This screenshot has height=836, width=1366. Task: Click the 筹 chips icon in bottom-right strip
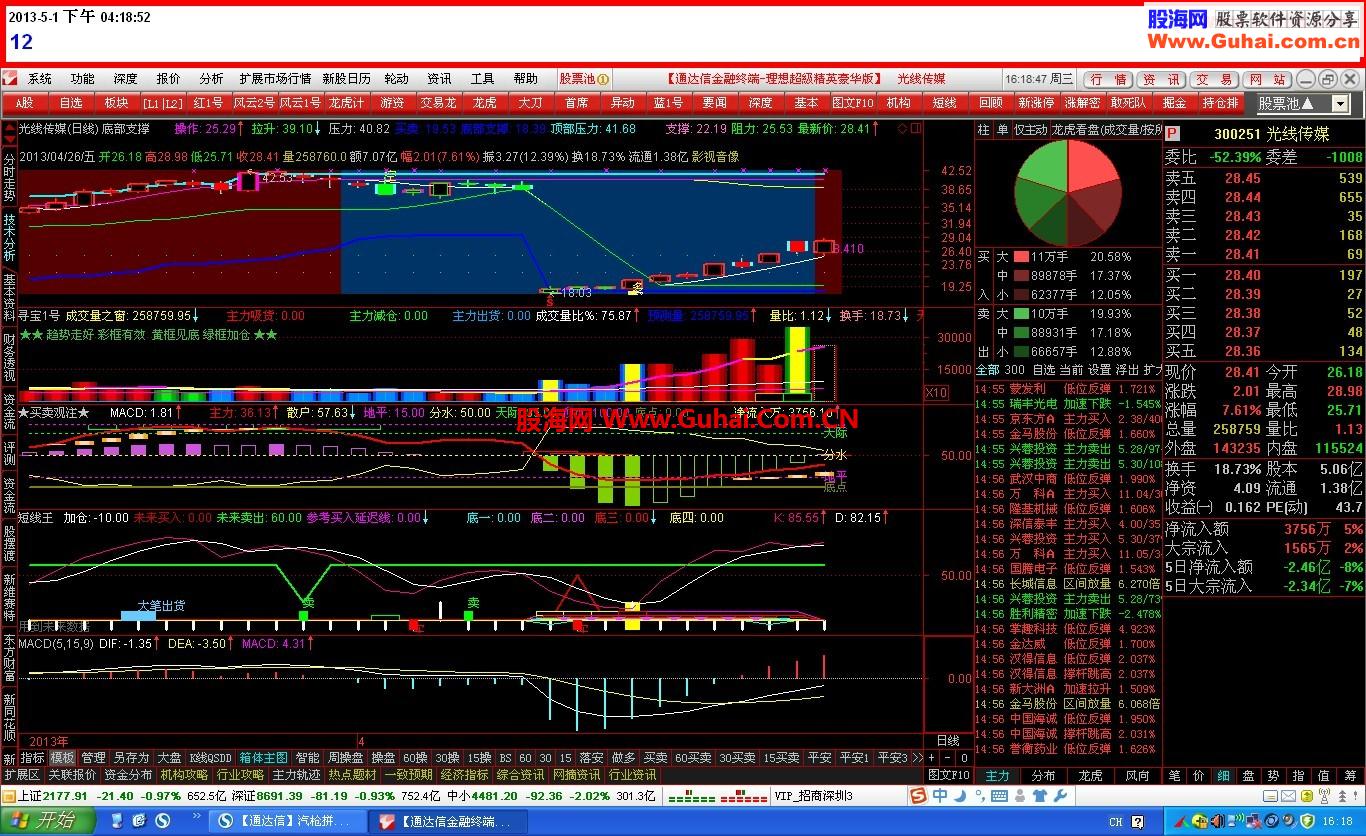(1349, 775)
